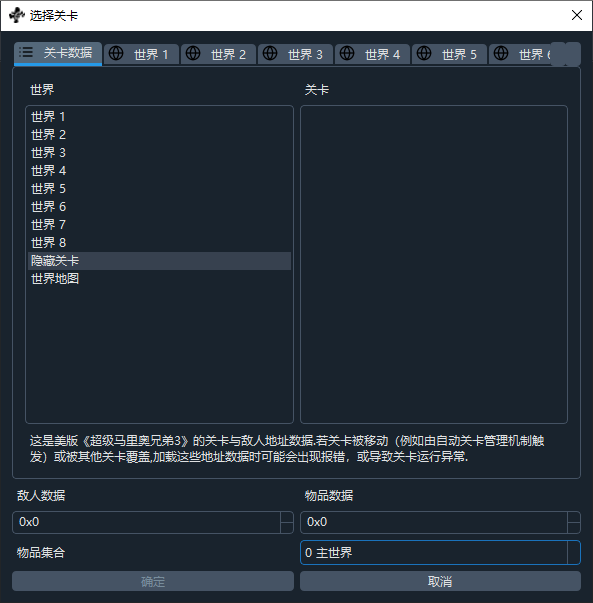
Task: Click the left tab-scroll button in the tab bar
Action: (x=558, y=54)
